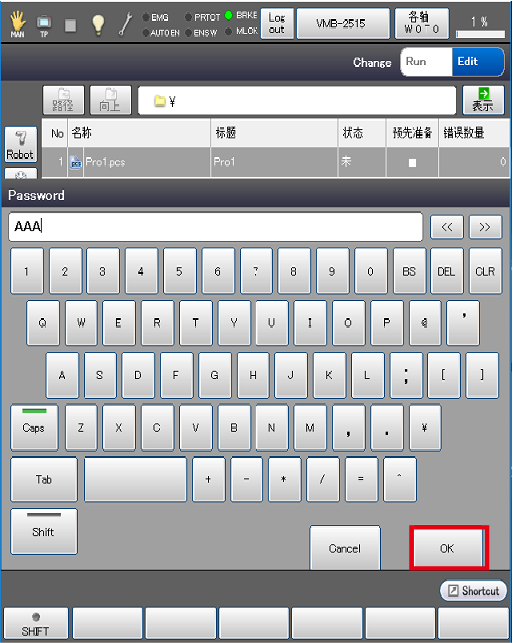Confirm password with OK button
The width and height of the screenshot is (513, 643).
click(x=449, y=548)
